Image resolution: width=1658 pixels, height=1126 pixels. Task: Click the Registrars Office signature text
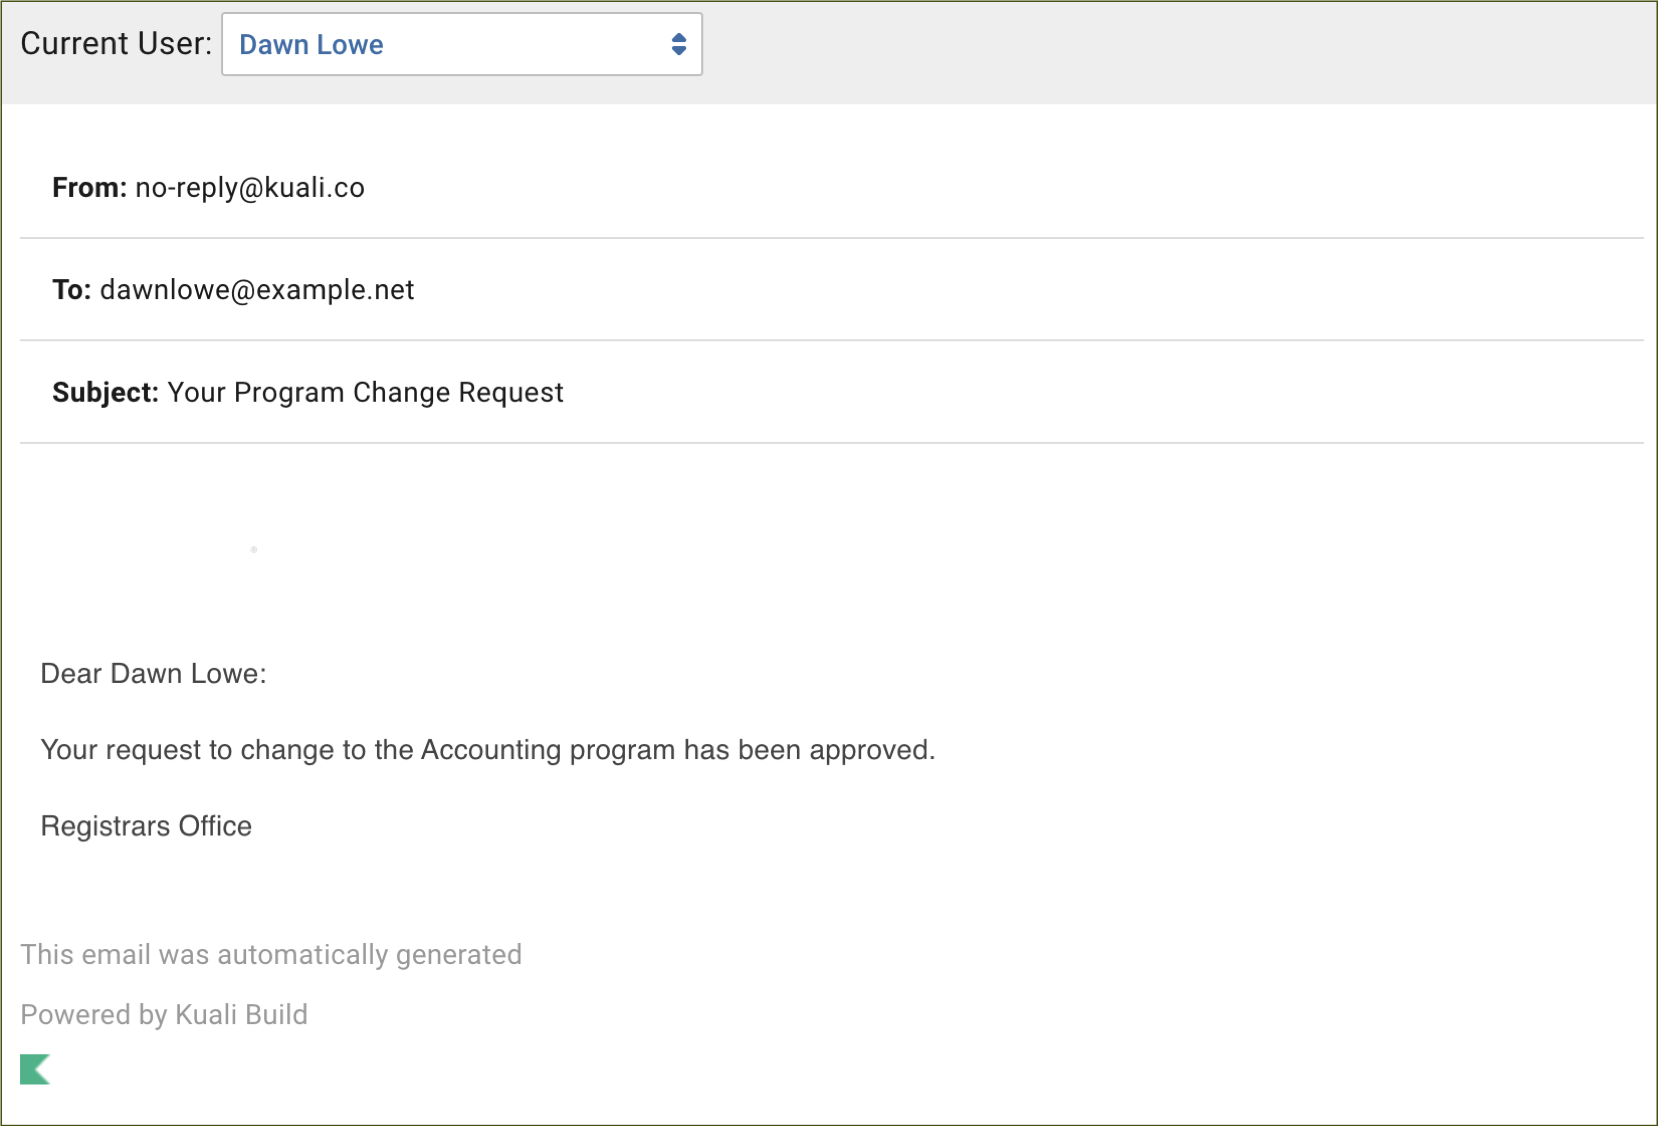145,826
